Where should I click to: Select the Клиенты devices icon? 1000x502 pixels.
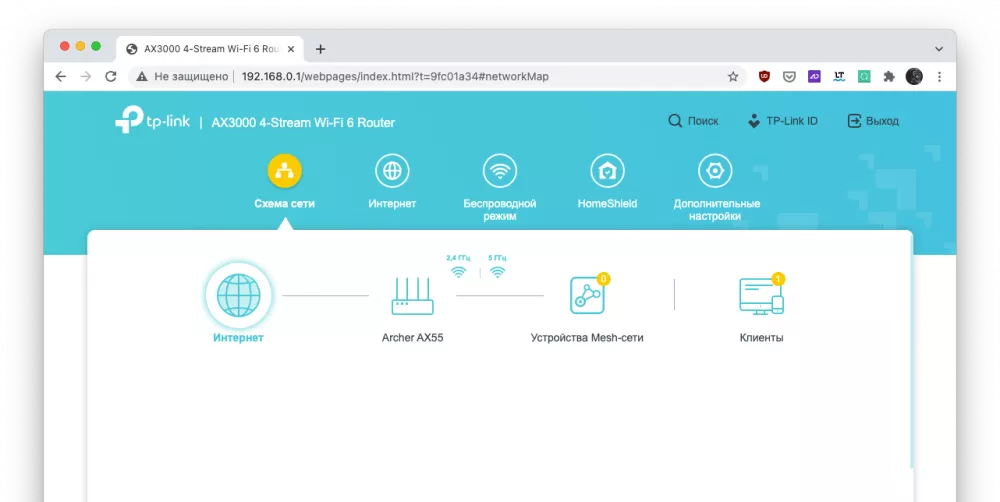click(x=761, y=296)
